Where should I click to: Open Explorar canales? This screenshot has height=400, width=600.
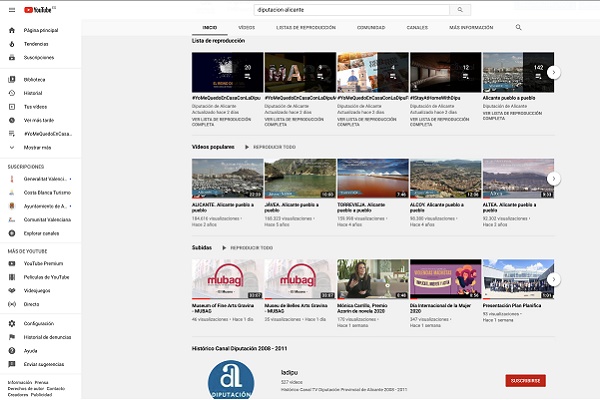41,233
